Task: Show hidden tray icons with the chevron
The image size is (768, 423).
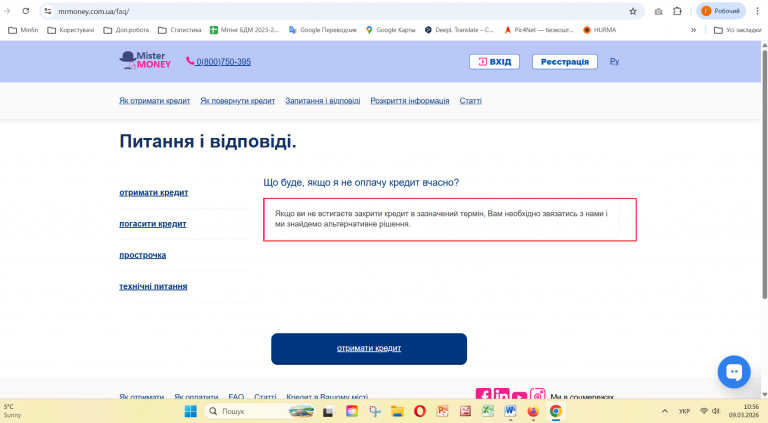Action: pyautogui.click(x=665, y=411)
